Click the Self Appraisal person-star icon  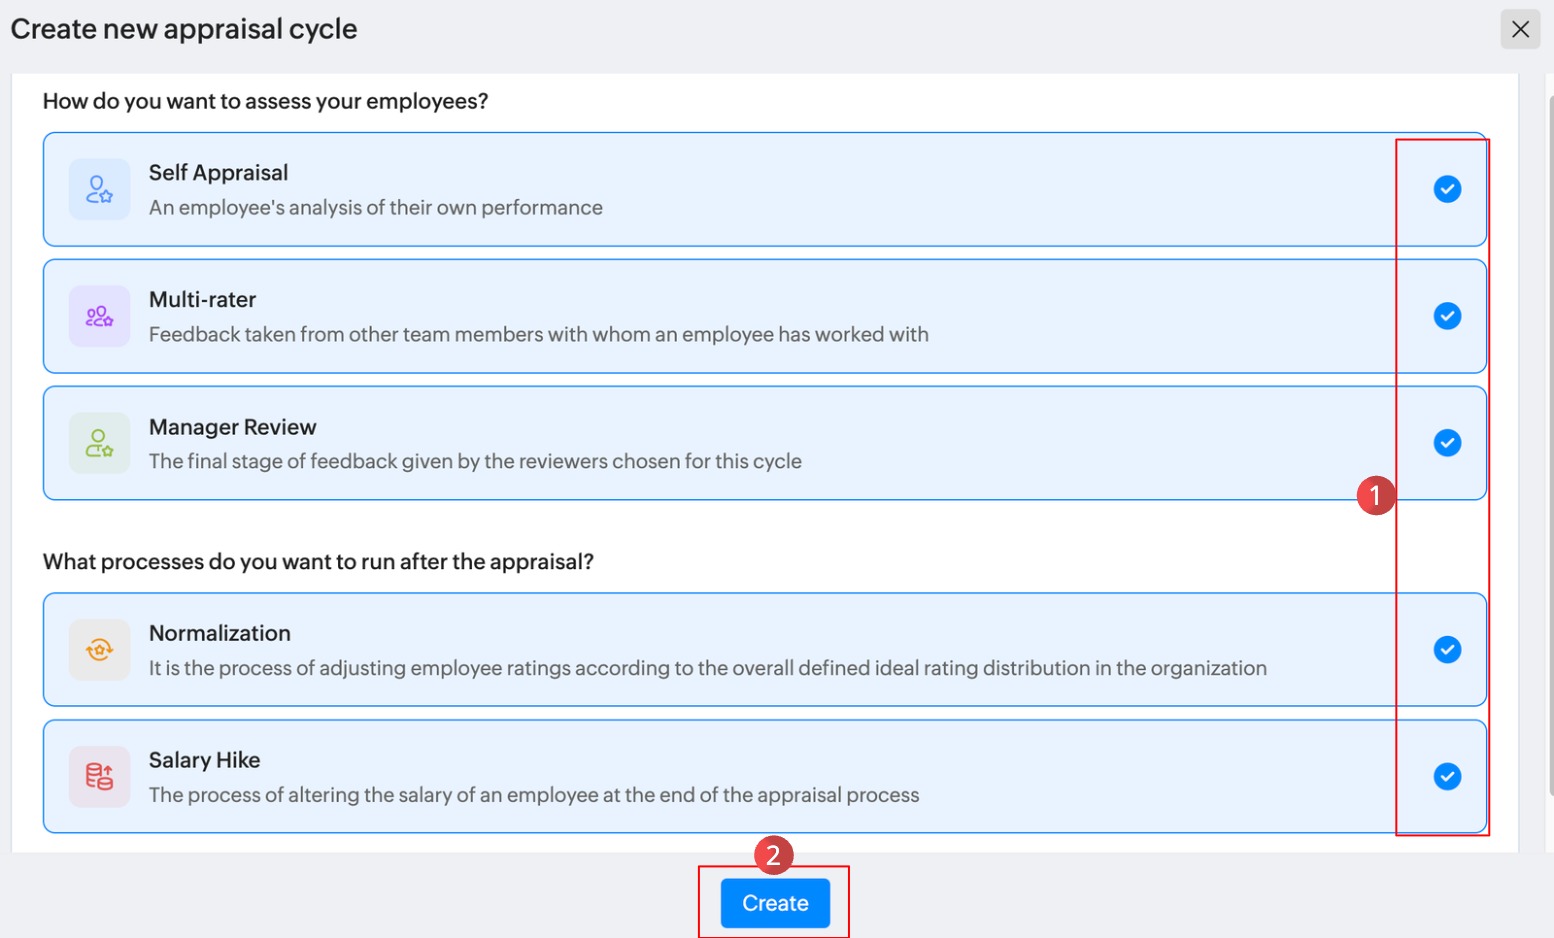[99, 189]
